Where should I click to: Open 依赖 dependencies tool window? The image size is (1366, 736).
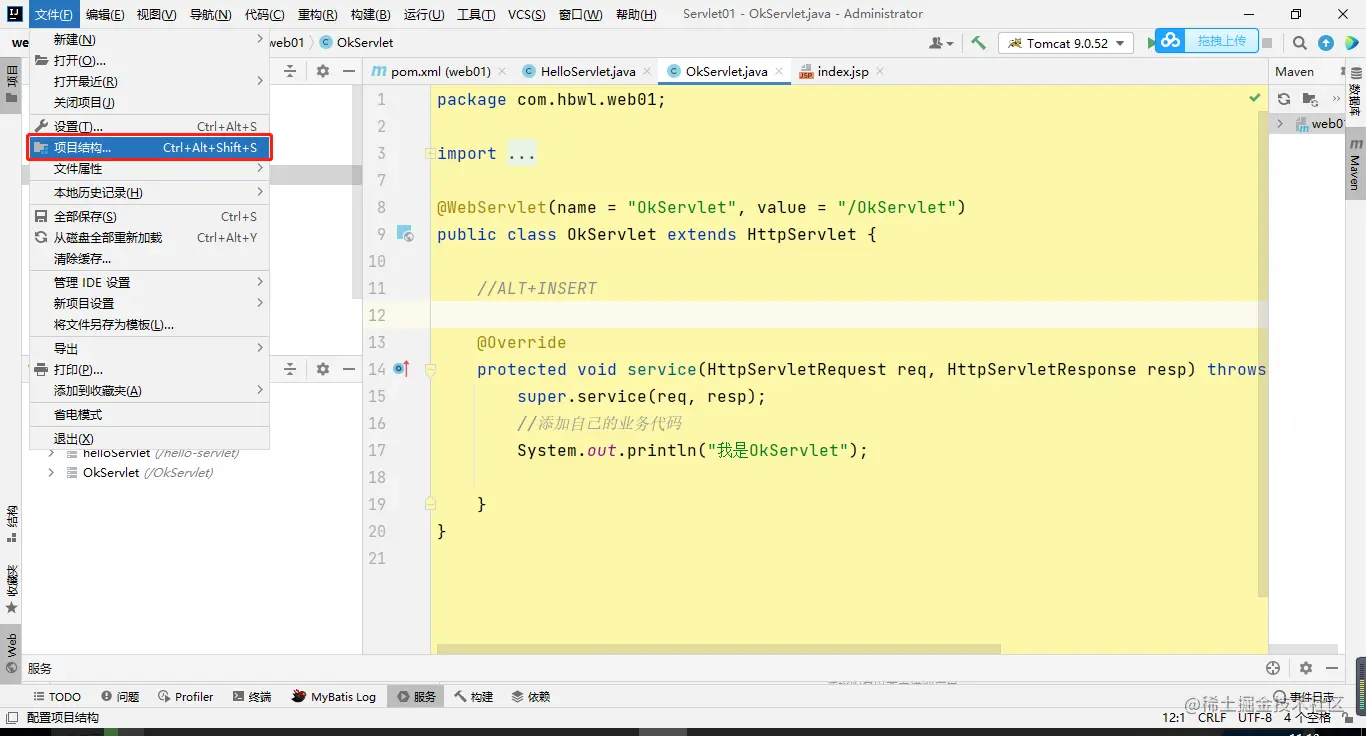[x=530, y=696]
